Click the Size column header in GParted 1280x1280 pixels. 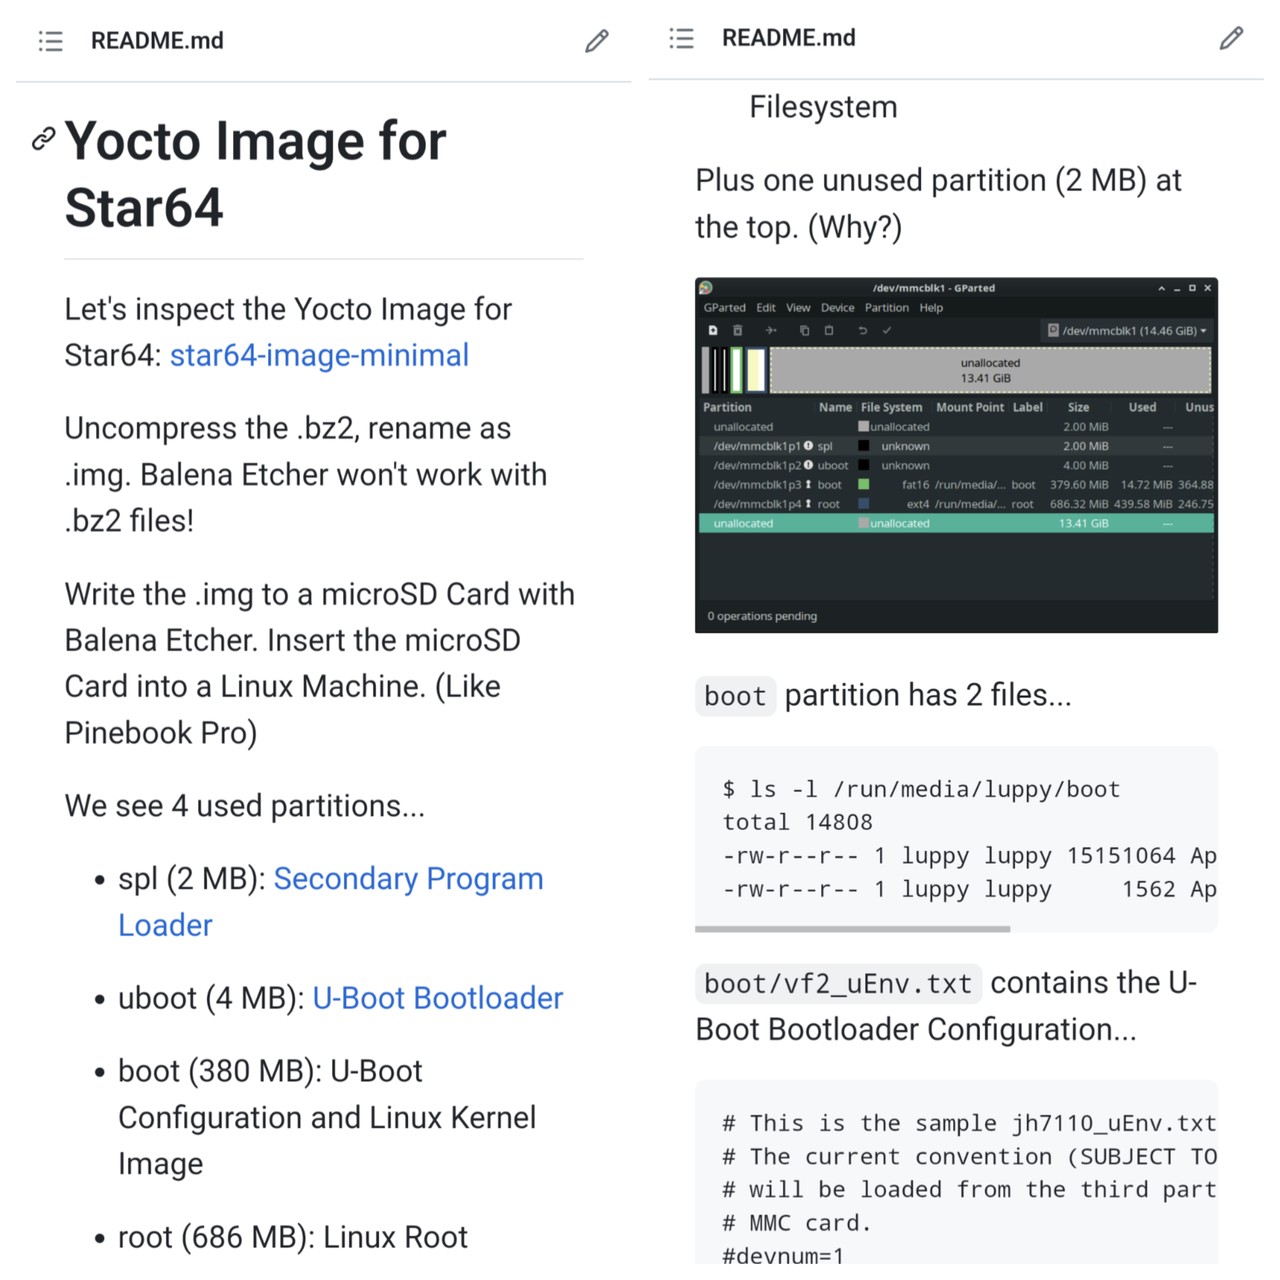[x=1078, y=407]
